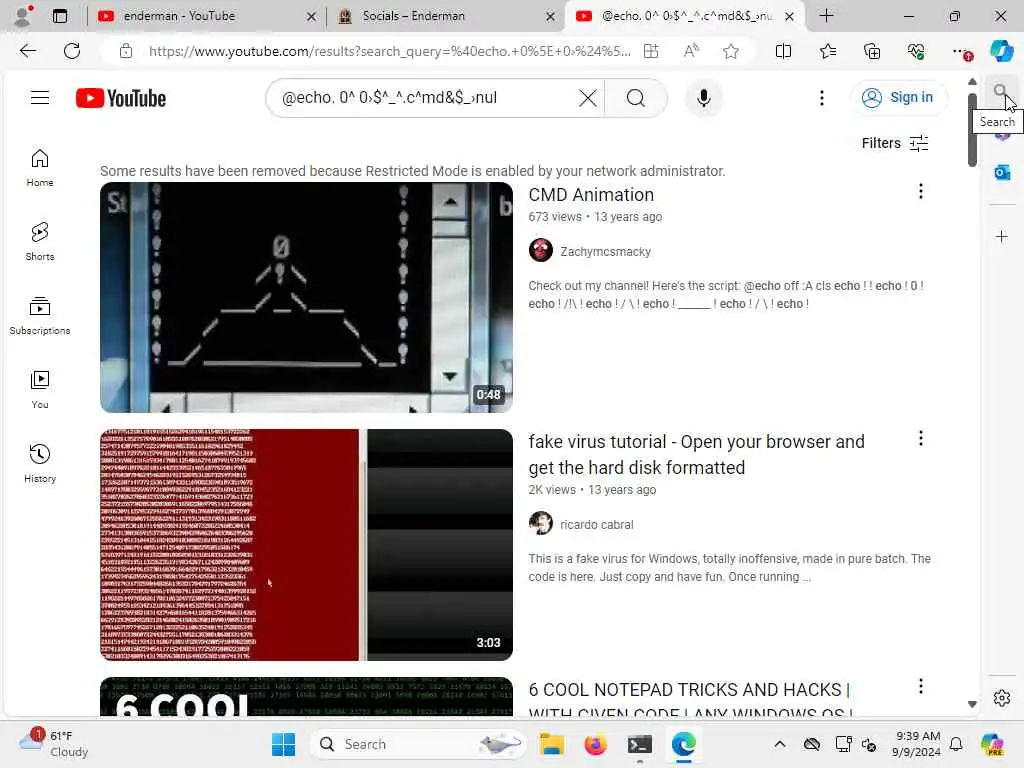Open 6 COOL NOTEPAD TRICKS video title

(x=690, y=700)
